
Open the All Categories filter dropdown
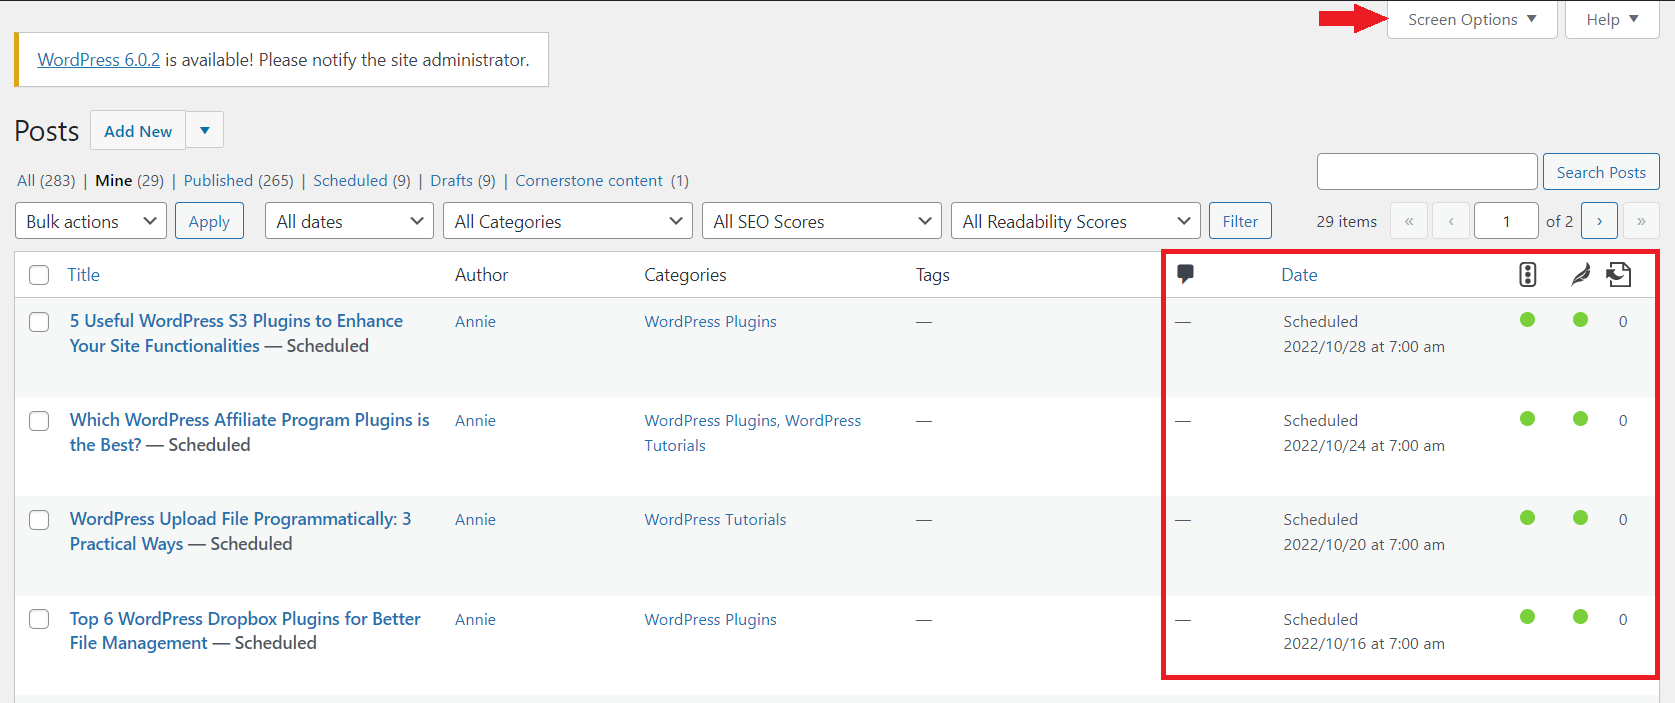pyautogui.click(x=568, y=221)
